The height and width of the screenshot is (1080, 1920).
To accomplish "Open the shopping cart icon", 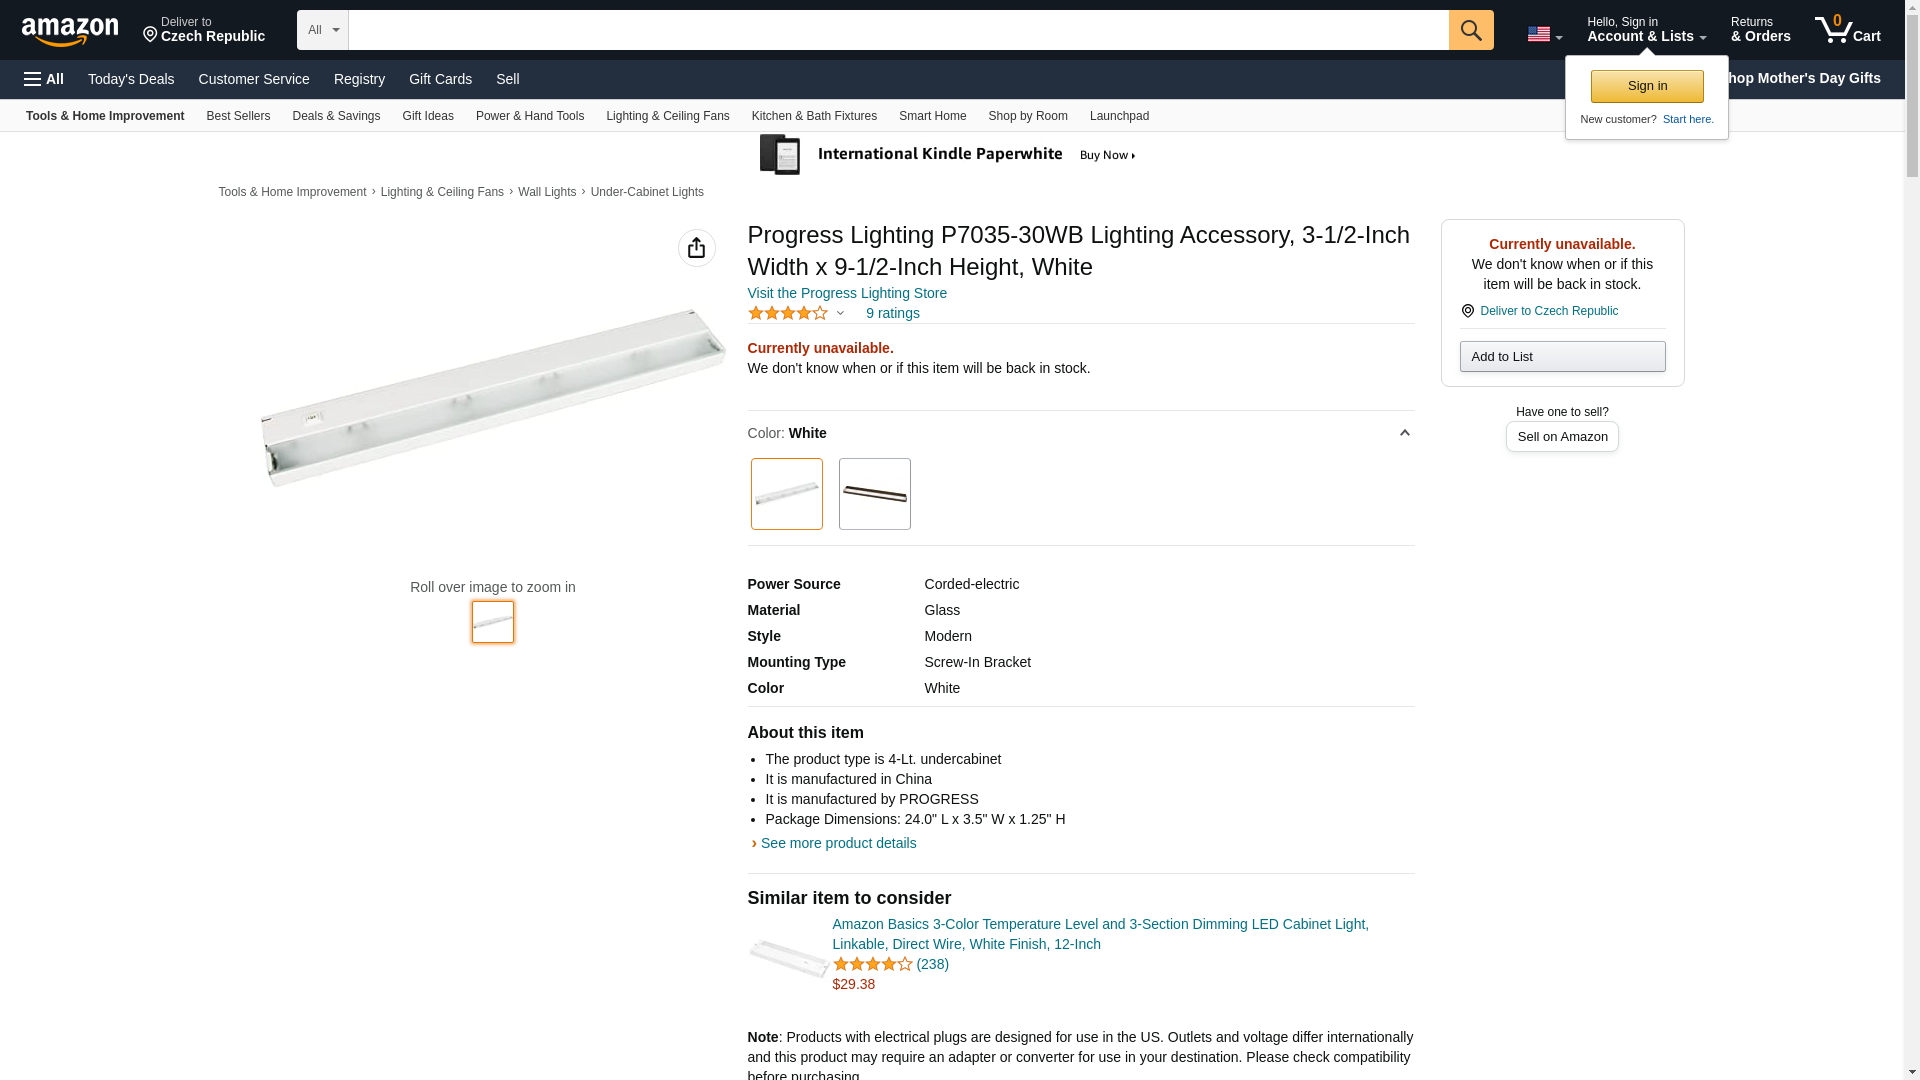I will tap(1847, 30).
